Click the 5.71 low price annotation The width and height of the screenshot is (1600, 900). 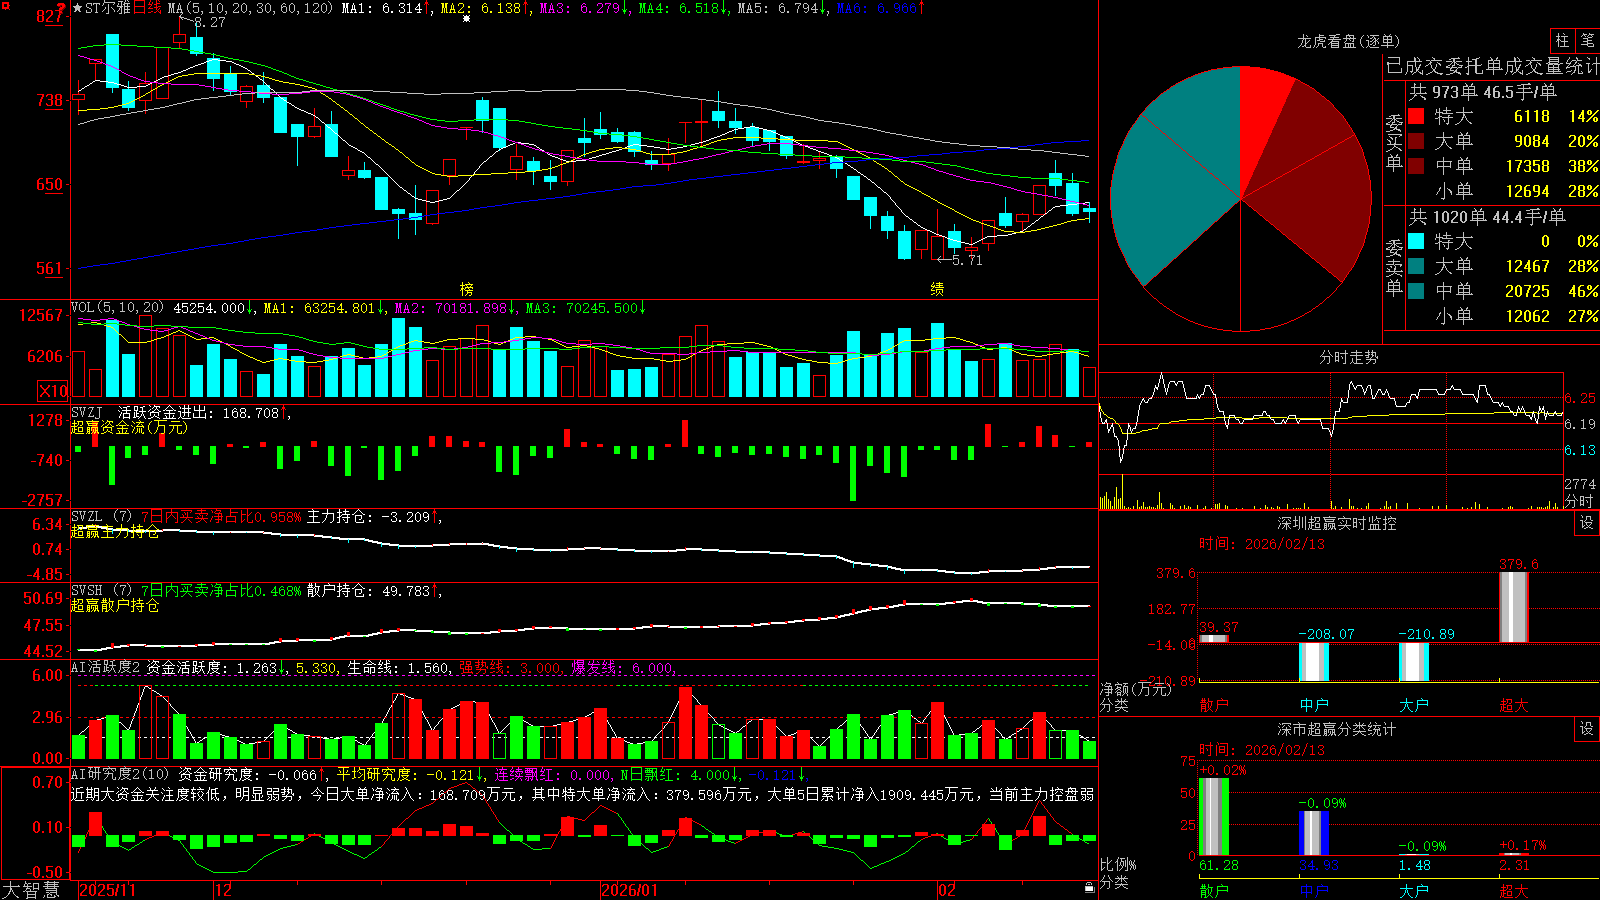(x=966, y=260)
